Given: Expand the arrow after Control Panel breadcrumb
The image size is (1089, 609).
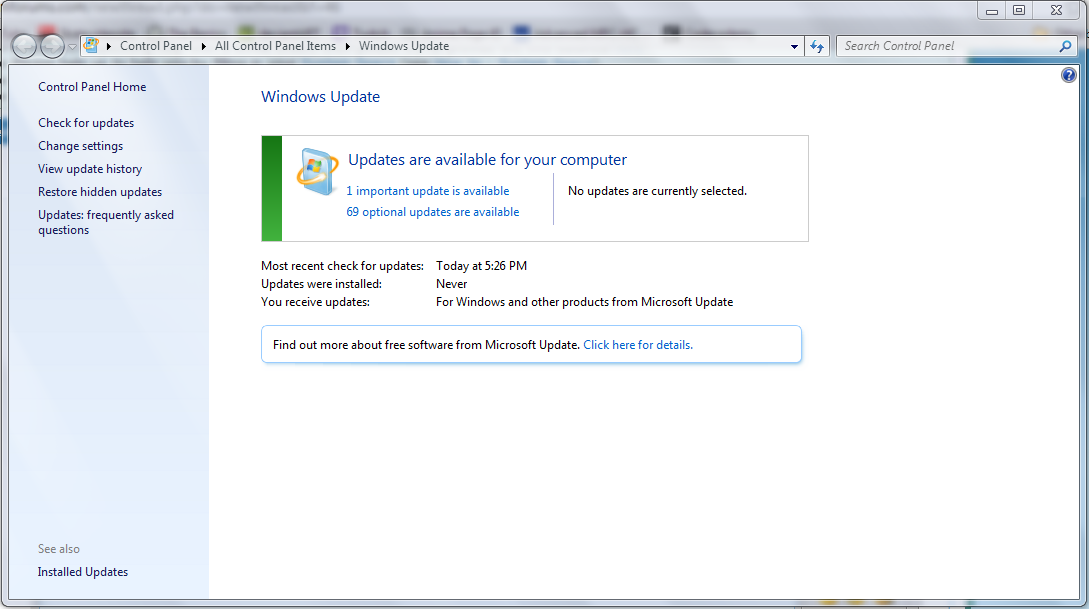Looking at the screenshot, I should coord(203,47).
